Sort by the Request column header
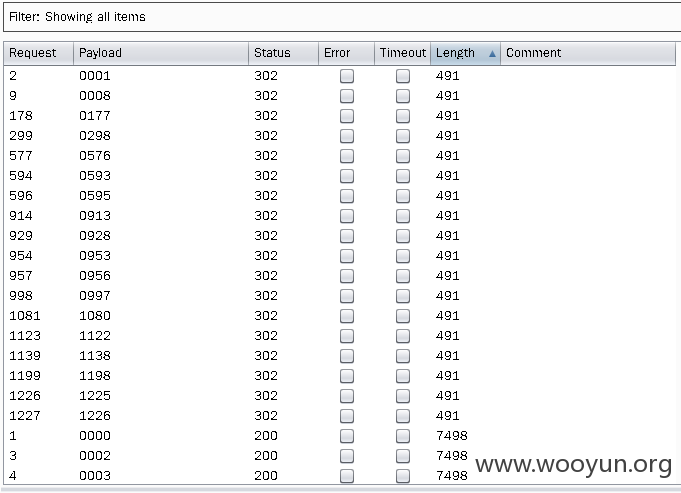Screen dimensions: 681x493 39,53
